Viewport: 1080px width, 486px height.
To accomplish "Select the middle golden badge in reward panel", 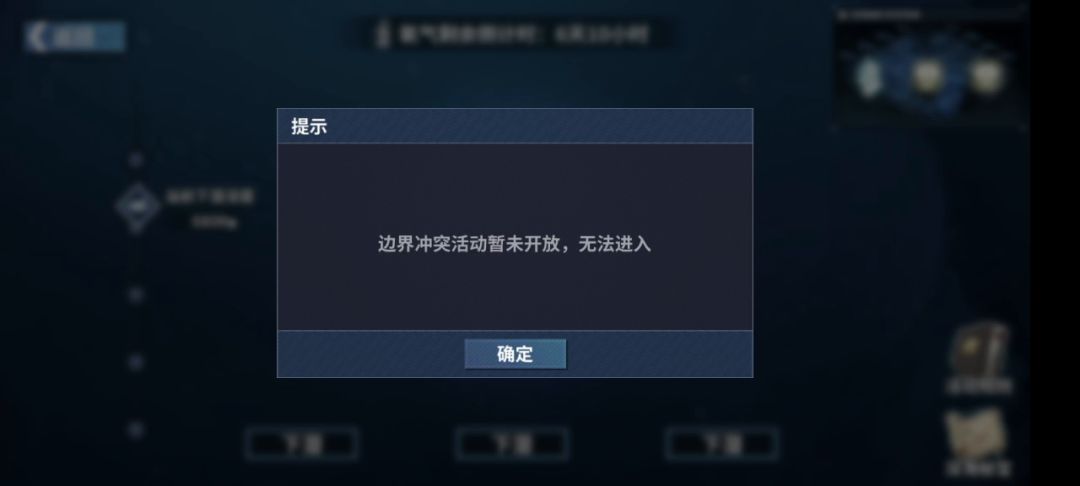I will click(x=926, y=76).
